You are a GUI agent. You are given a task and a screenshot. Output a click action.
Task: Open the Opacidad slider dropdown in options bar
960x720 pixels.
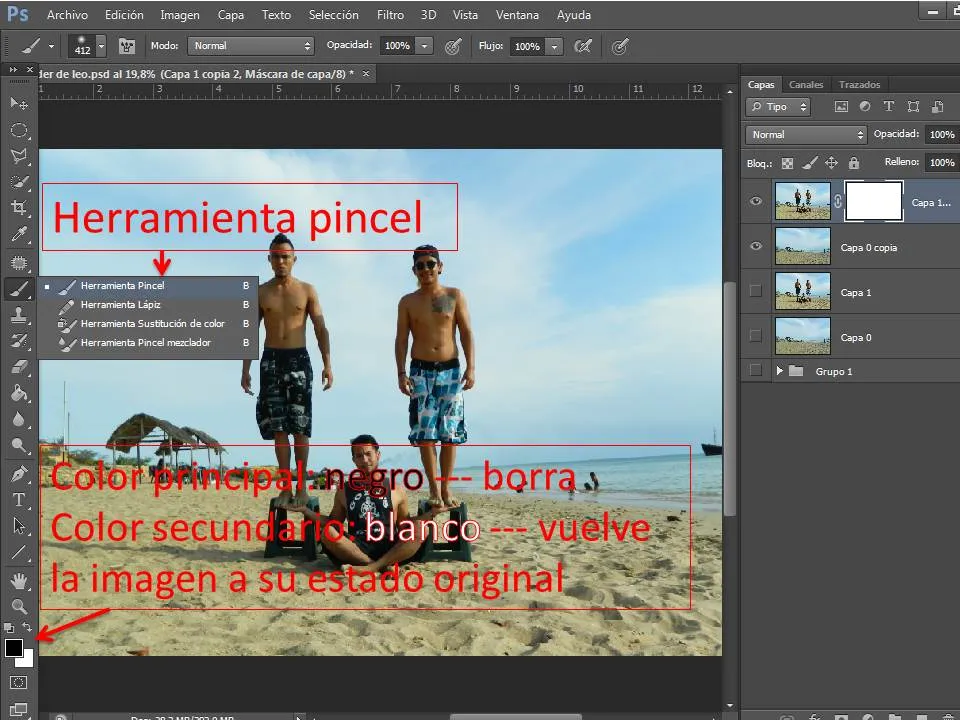pos(424,46)
